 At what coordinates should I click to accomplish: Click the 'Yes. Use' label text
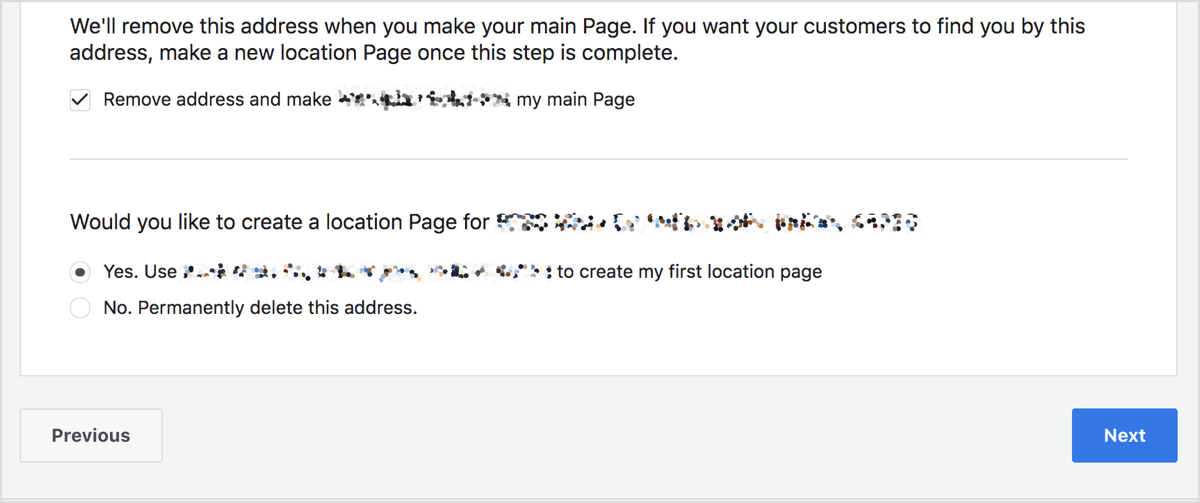(140, 272)
